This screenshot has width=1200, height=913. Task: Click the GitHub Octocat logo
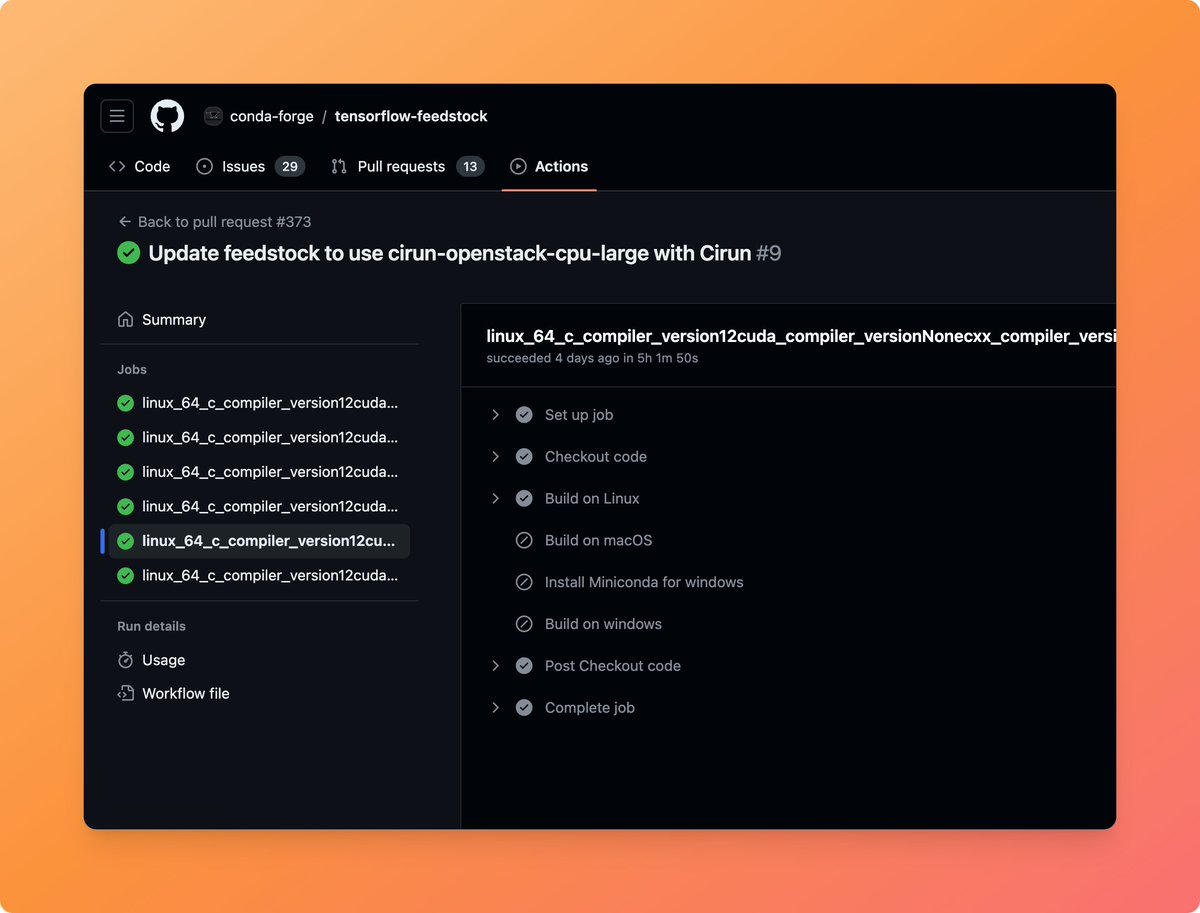[x=167, y=116]
